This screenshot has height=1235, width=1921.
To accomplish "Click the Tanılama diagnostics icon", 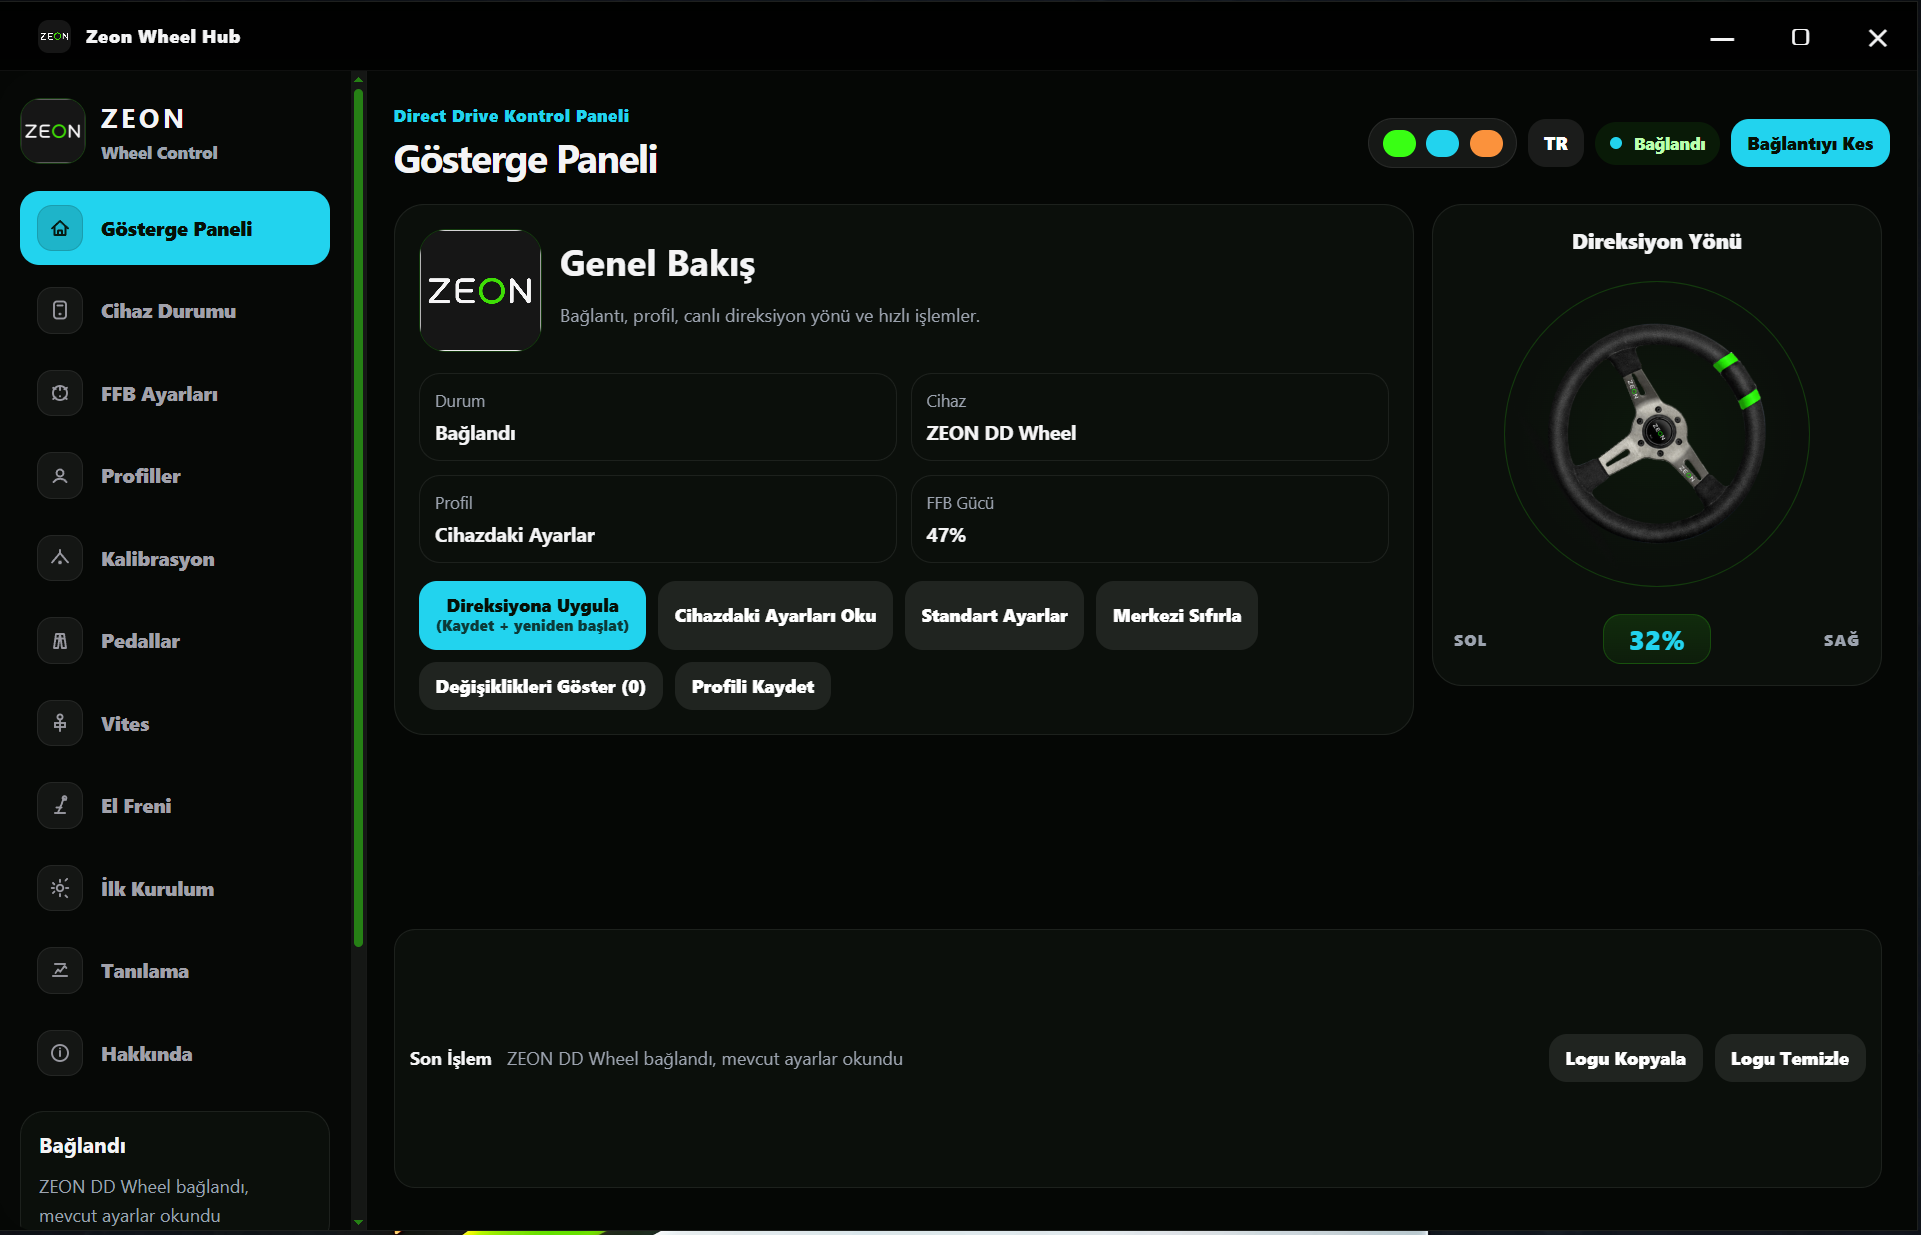I will (x=60, y=971).
